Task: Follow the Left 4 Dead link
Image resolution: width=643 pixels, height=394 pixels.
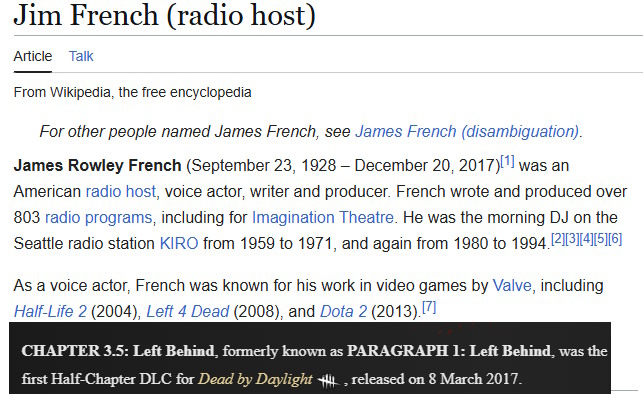Action: [188, 312]
